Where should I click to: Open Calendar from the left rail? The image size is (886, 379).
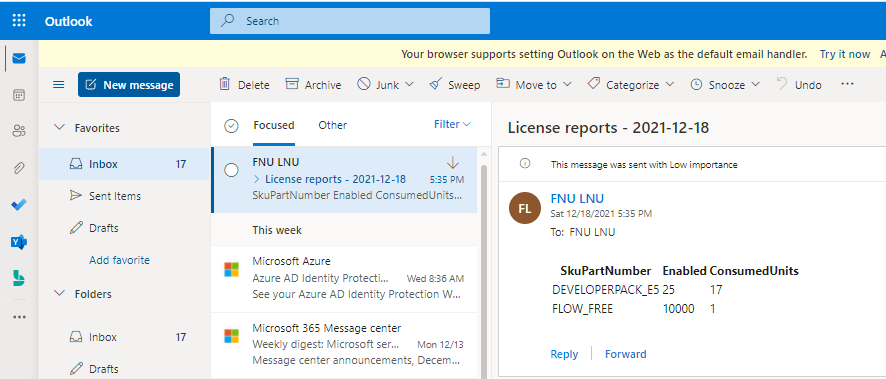[x=19, y=95]
